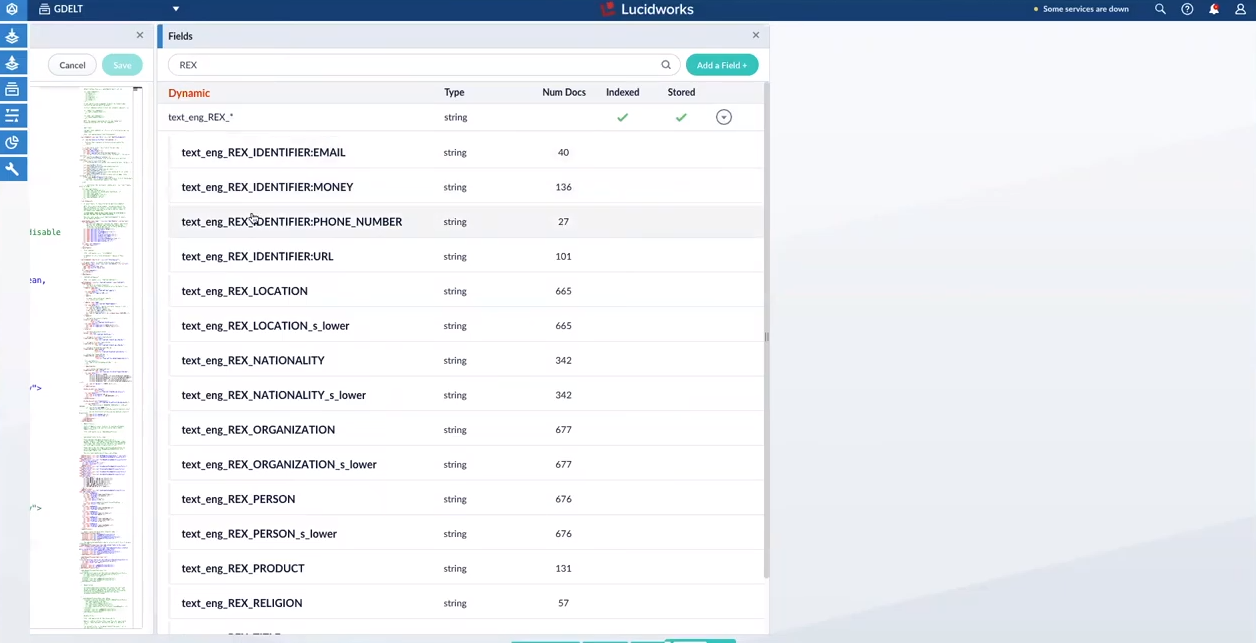The width and height of the screenshot is (1256, 643).
Task: Open the GDELT app switcher dropdown
Action: click(x=176, y=8)
